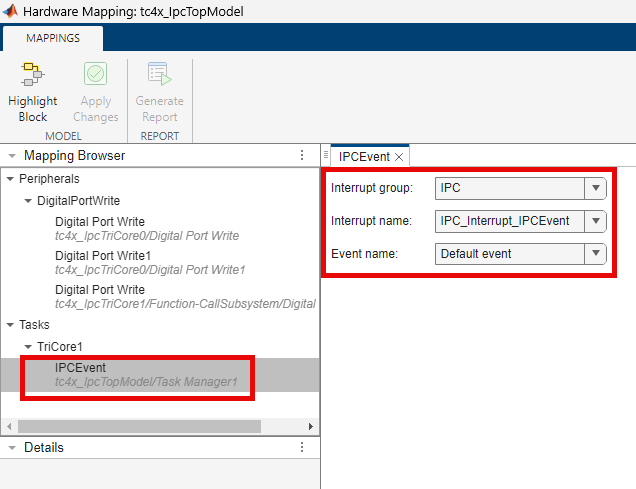Viewport: 636px width, 489px height.
Task: Click the horizontal scrollbar right arrow
Action: (311, 426)
